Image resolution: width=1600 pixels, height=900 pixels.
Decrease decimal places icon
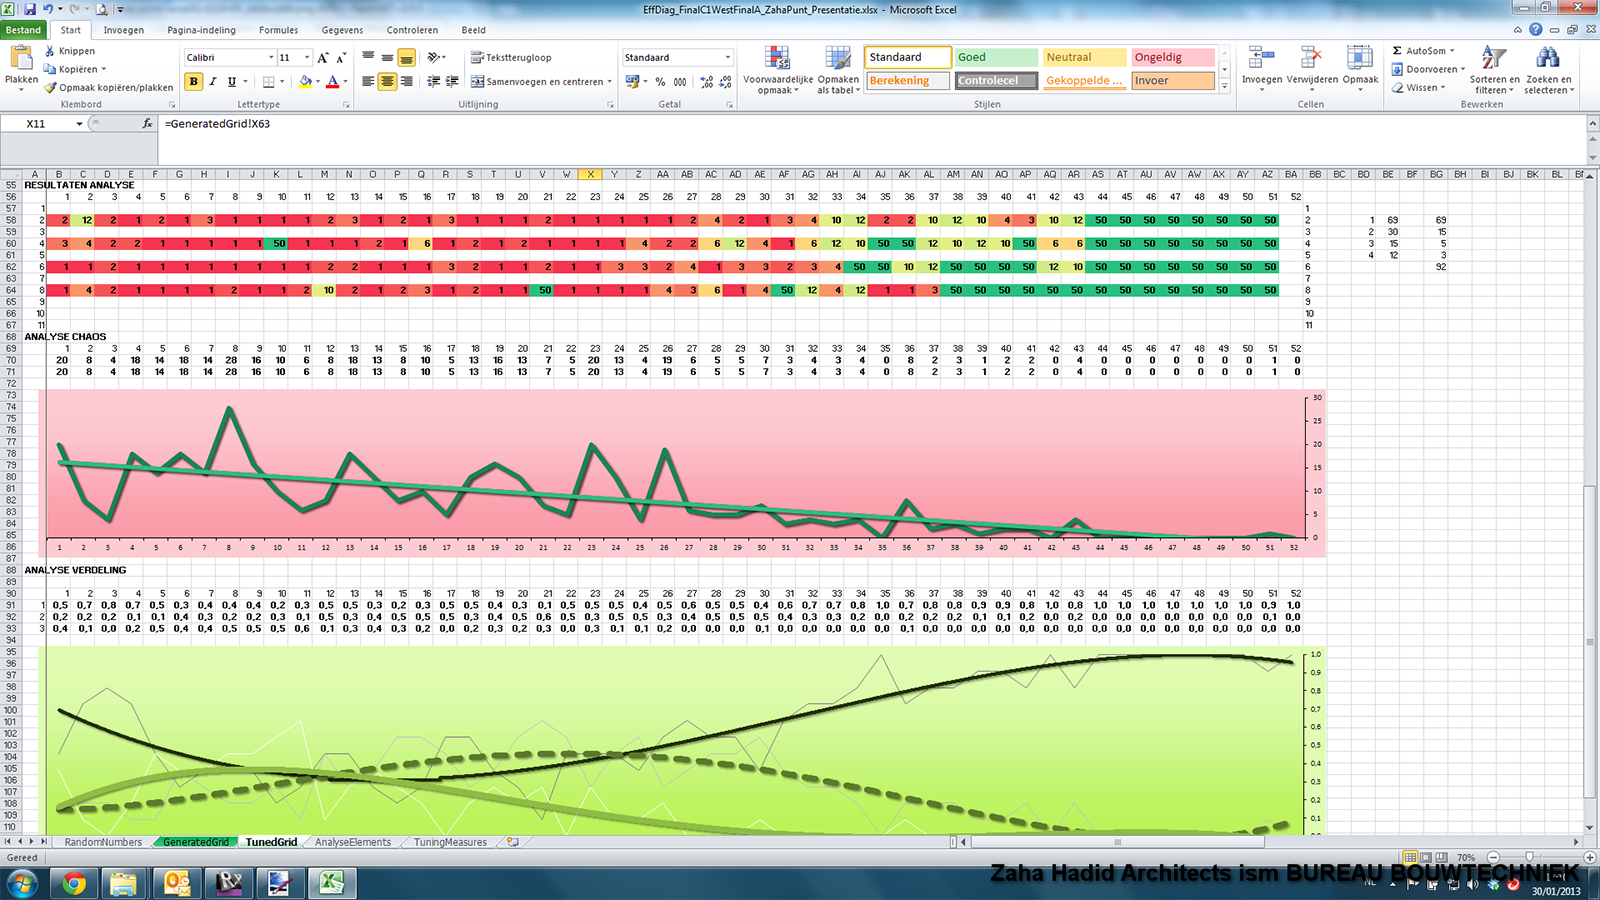[724, 82]
